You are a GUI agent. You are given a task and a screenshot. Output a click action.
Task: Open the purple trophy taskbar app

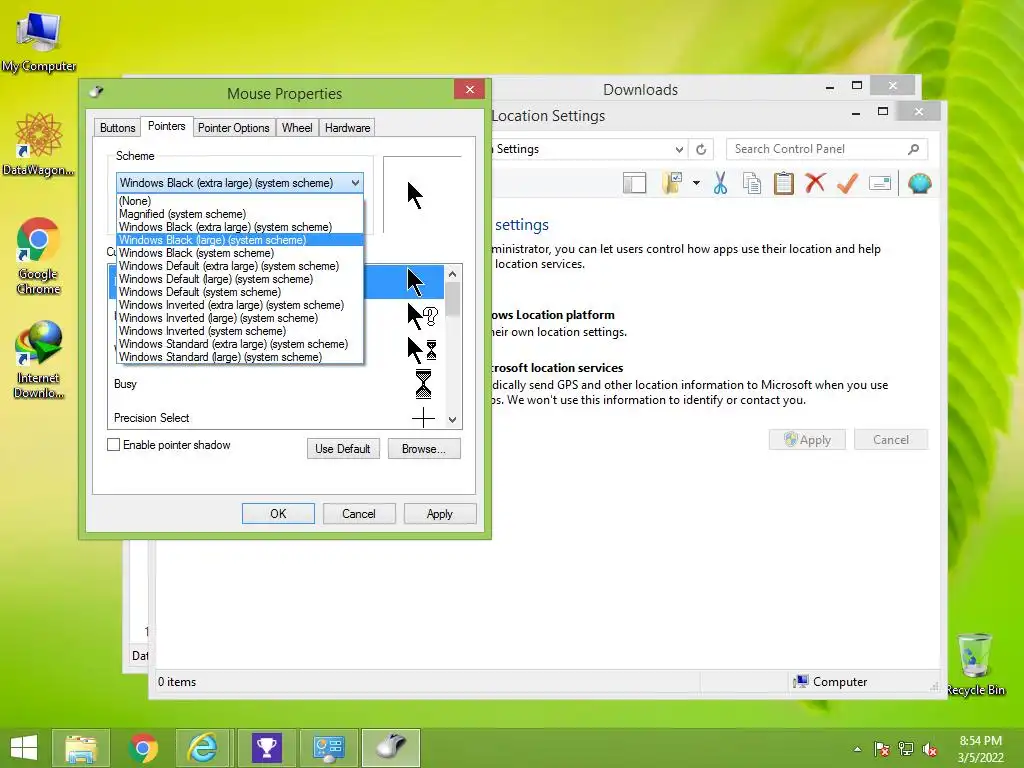pos(266,748)
